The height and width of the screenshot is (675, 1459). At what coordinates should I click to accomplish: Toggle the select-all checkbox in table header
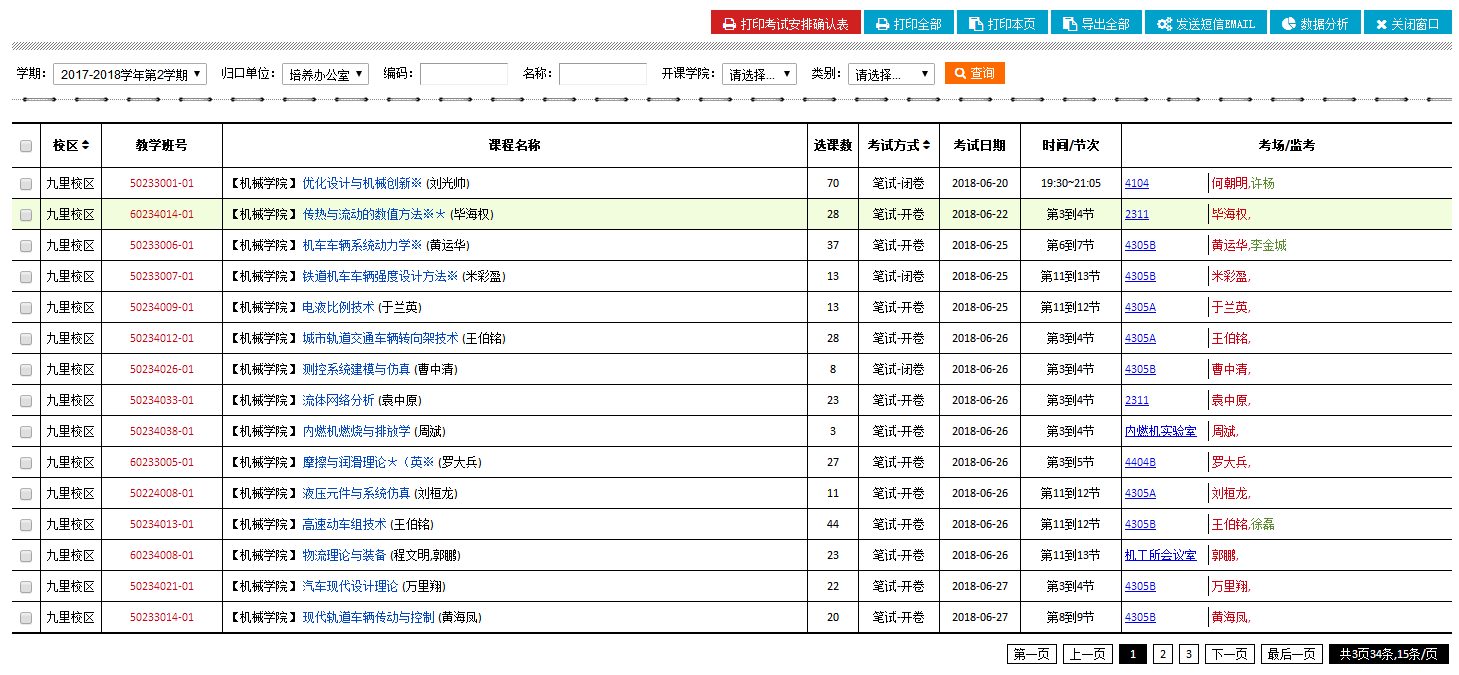(26, 146)
